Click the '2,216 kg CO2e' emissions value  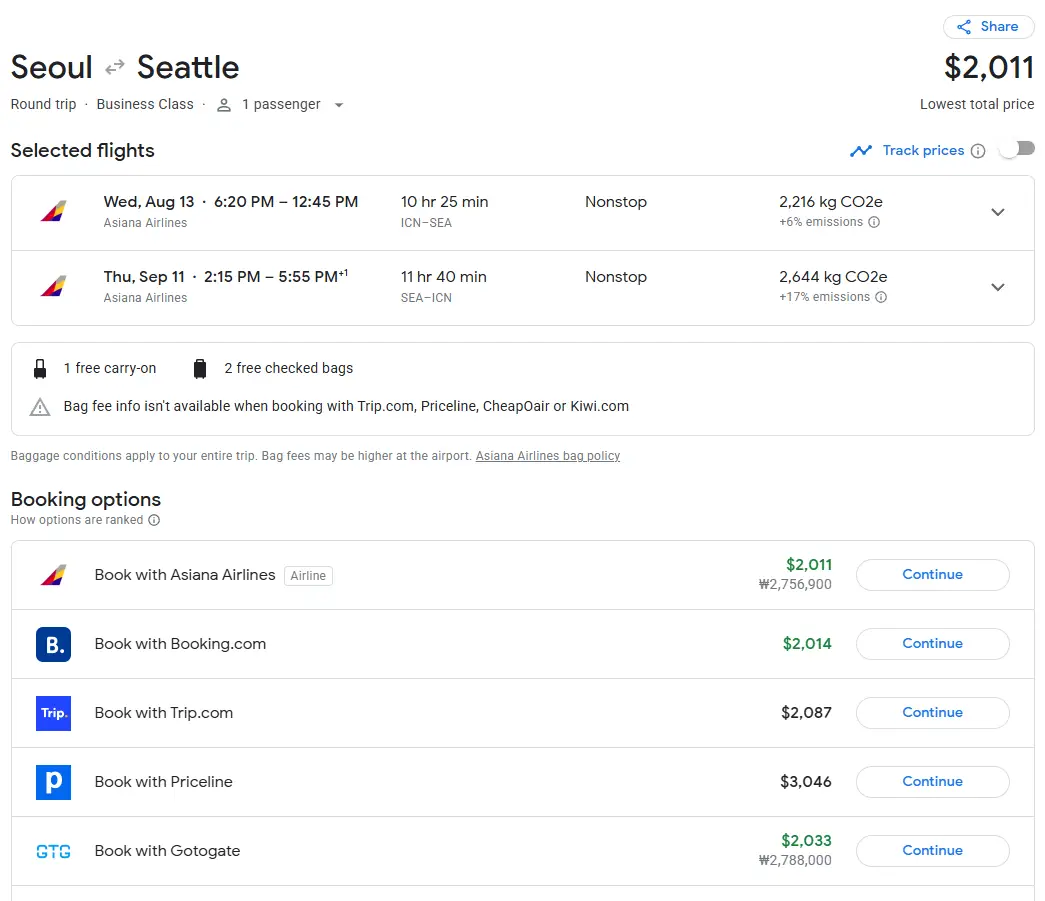(831, 202)
